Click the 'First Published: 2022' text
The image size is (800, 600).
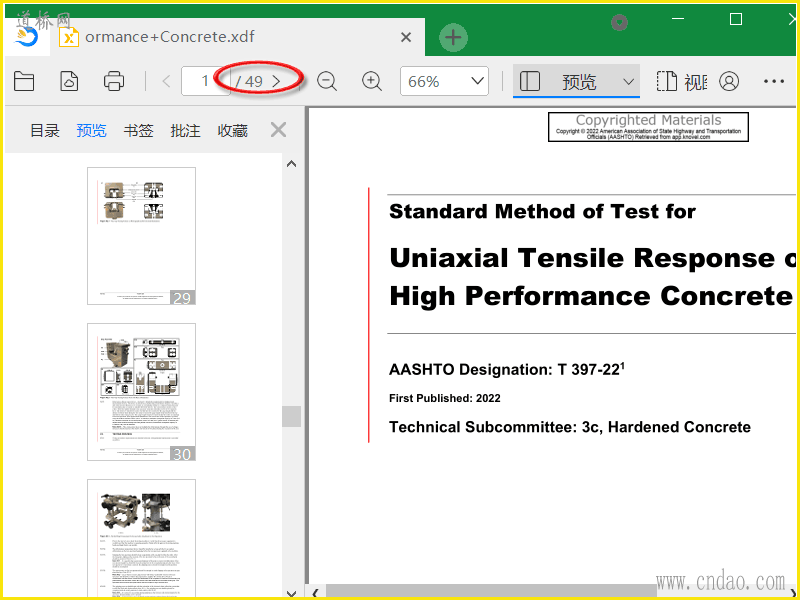click(444, 398)
